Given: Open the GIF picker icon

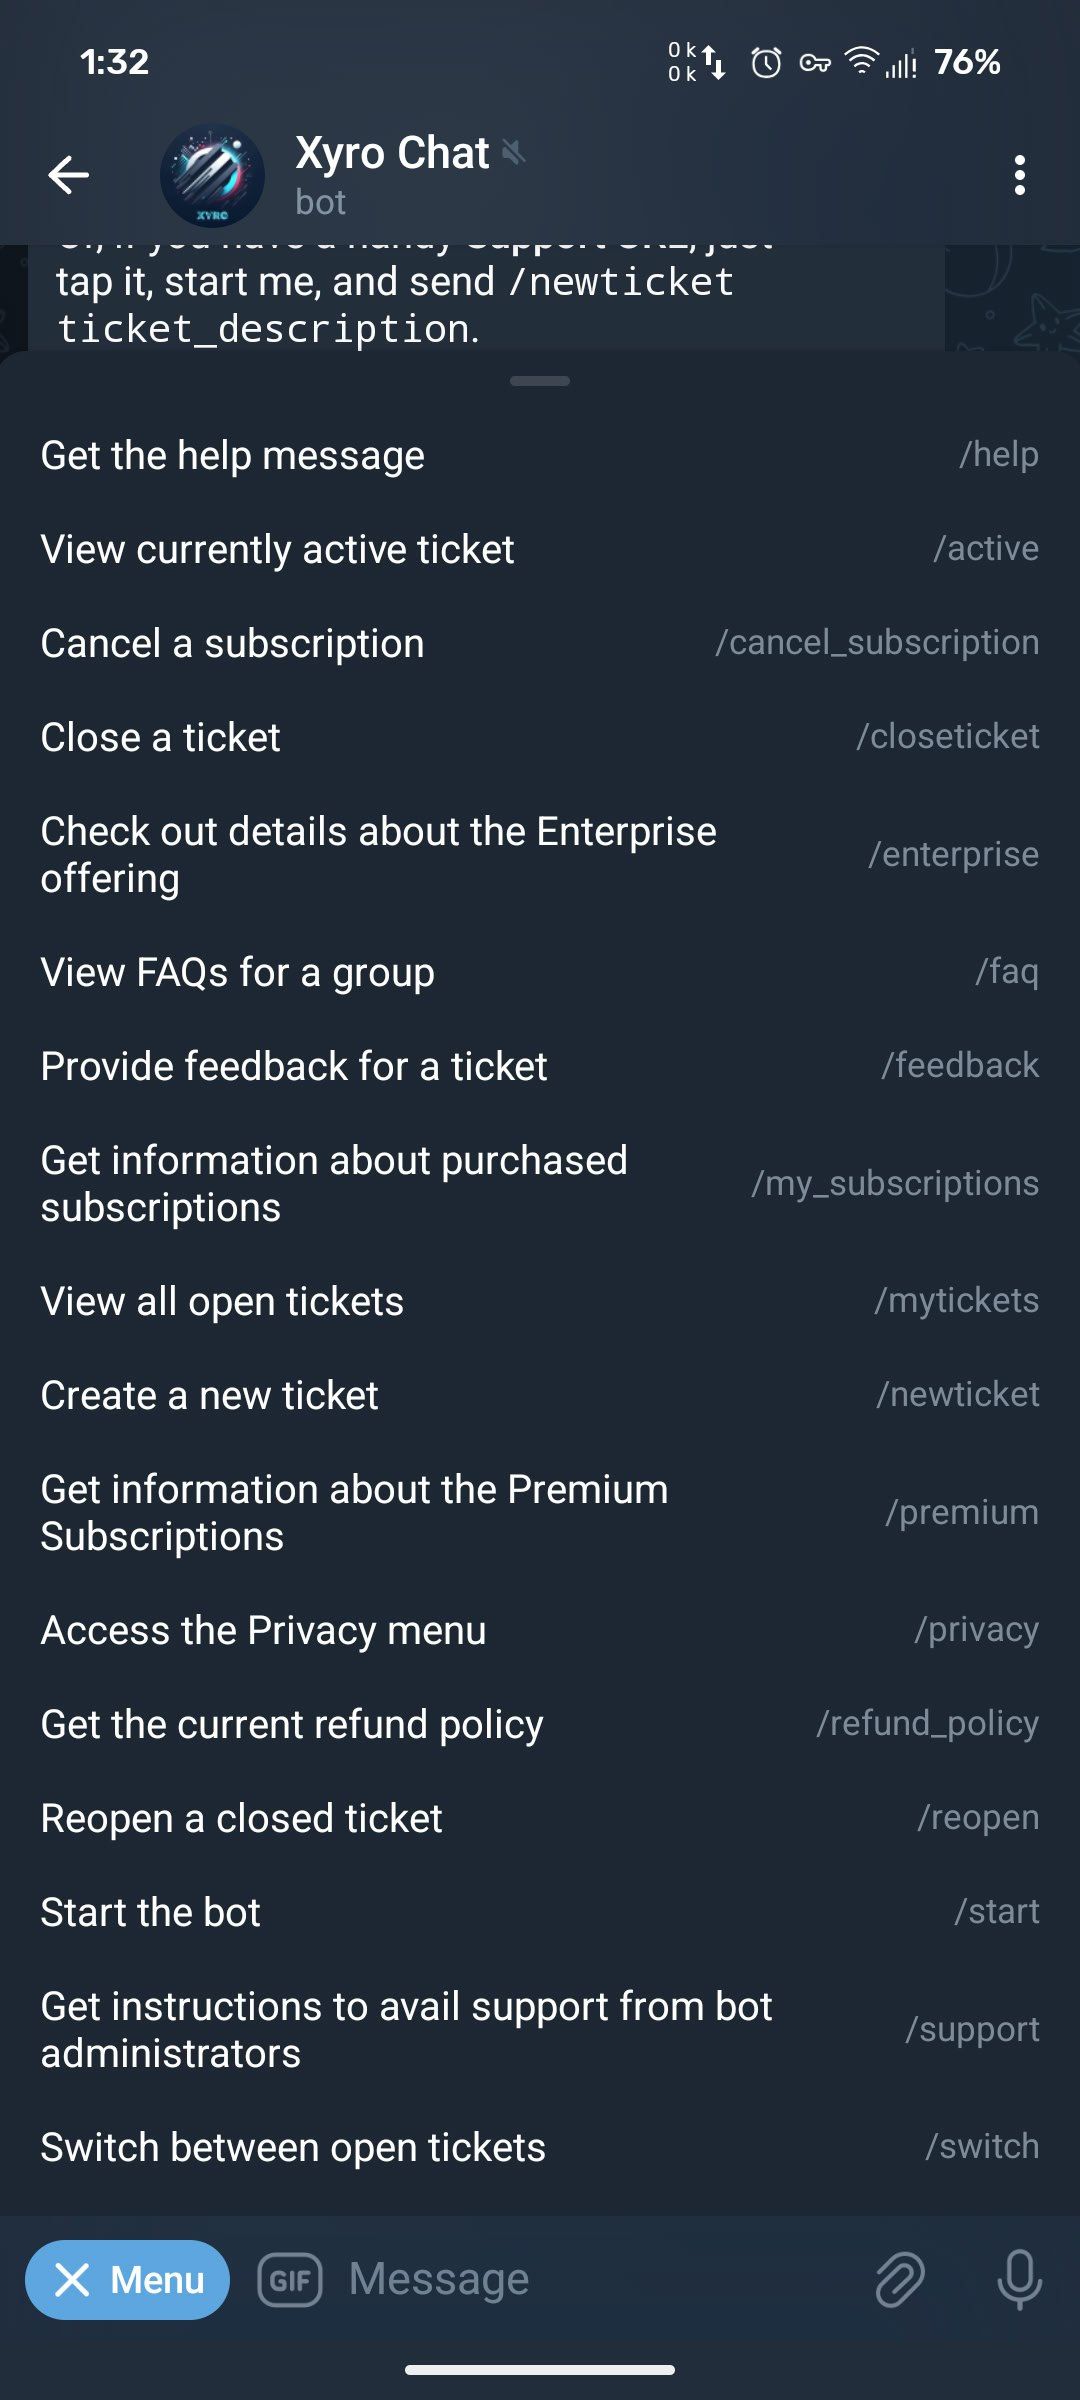Looking at the screenshot, I should [x=290, y=2279].
